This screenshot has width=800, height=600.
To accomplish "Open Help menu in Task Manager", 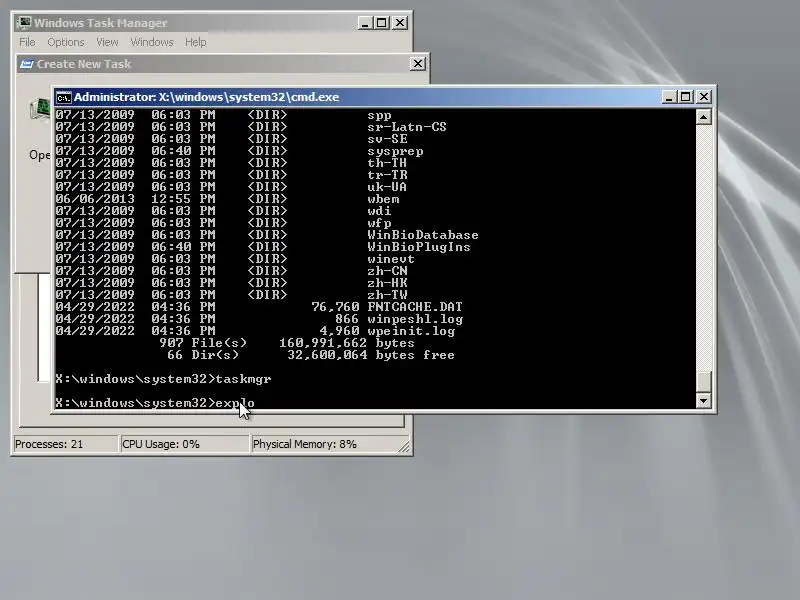I will pos(195,42).
